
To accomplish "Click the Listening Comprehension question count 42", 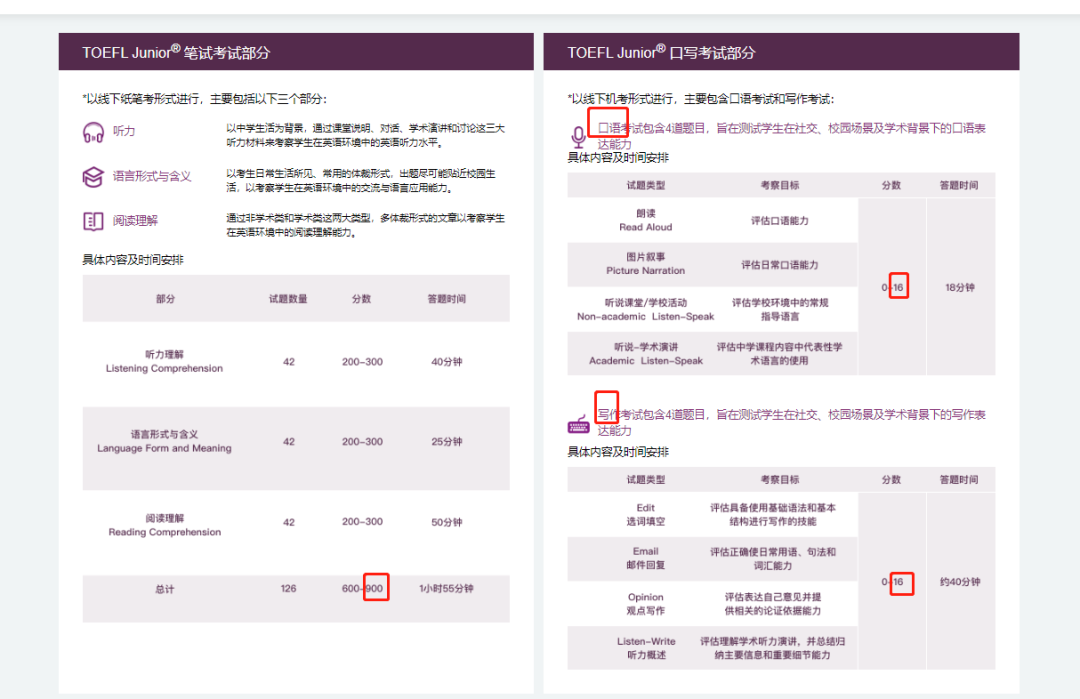I will pyautogui.click(x=289, y=362).
